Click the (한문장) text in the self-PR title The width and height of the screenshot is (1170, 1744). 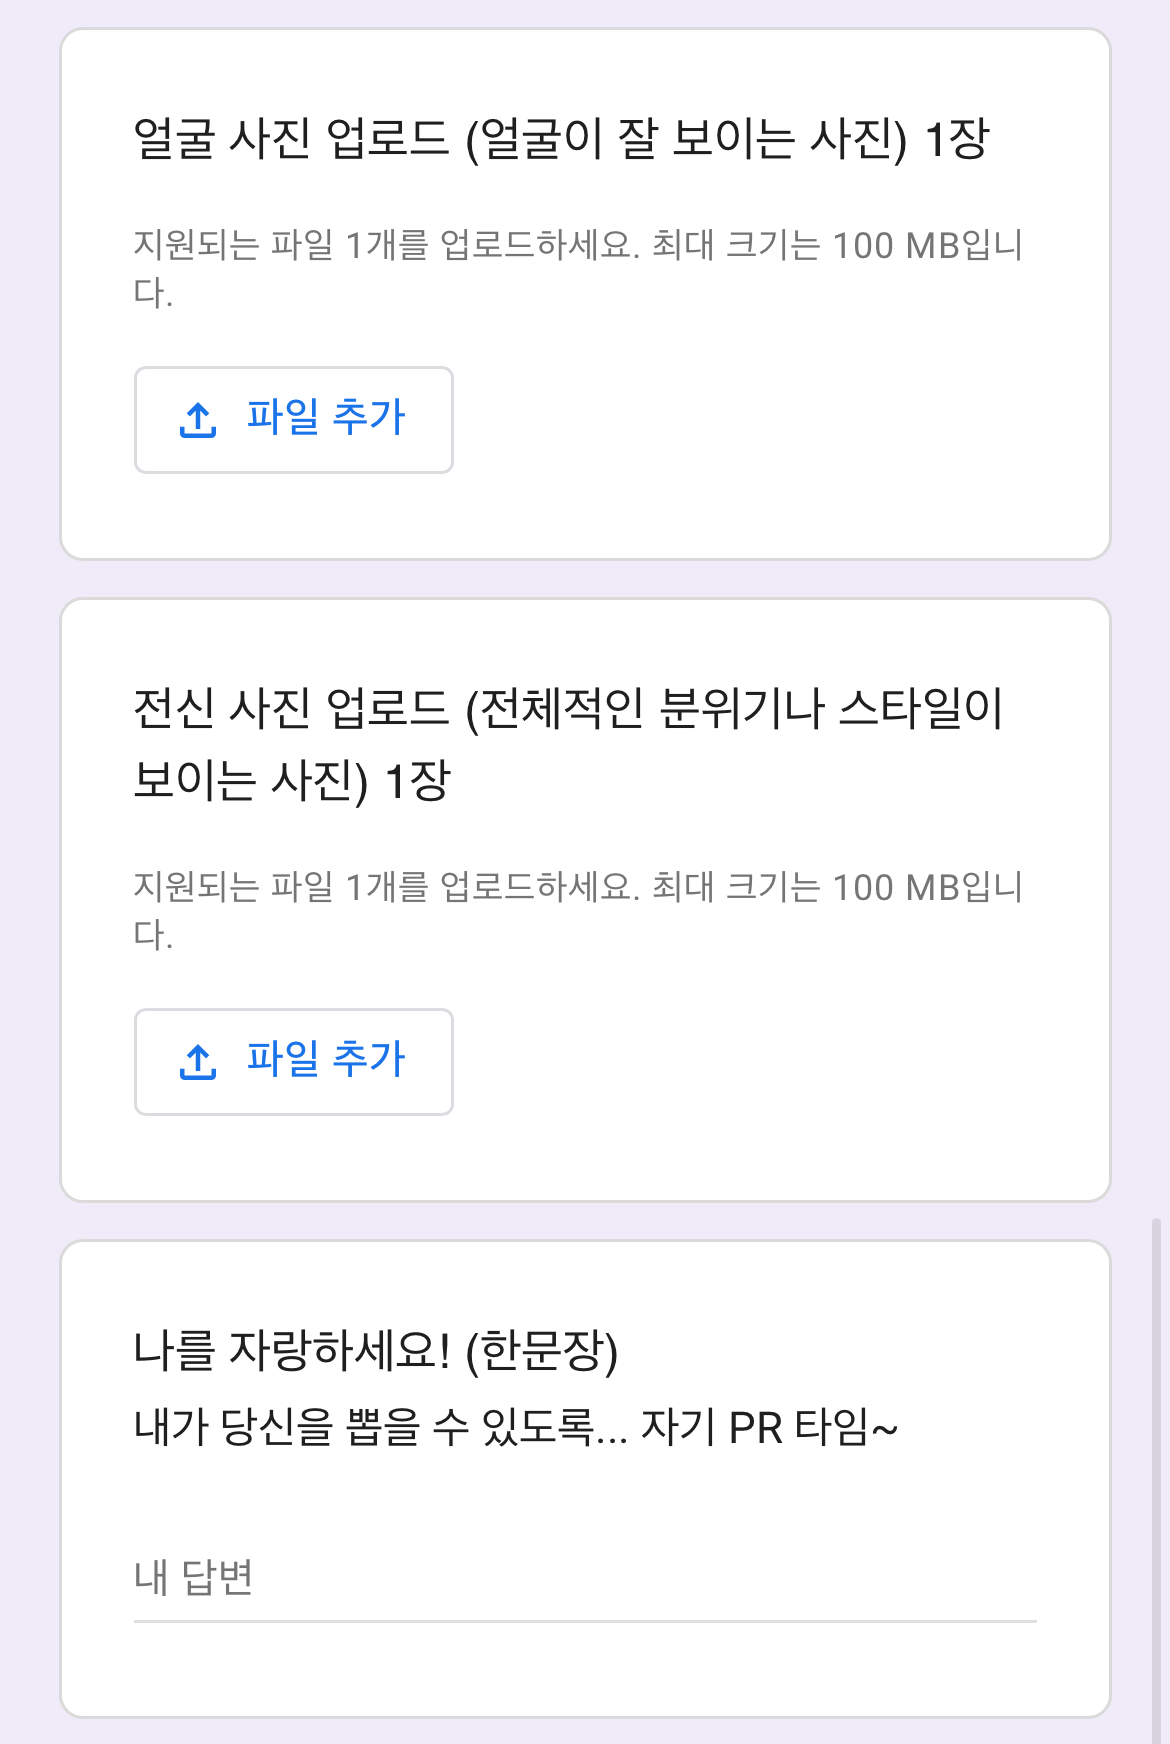[x=542, y=1350]
